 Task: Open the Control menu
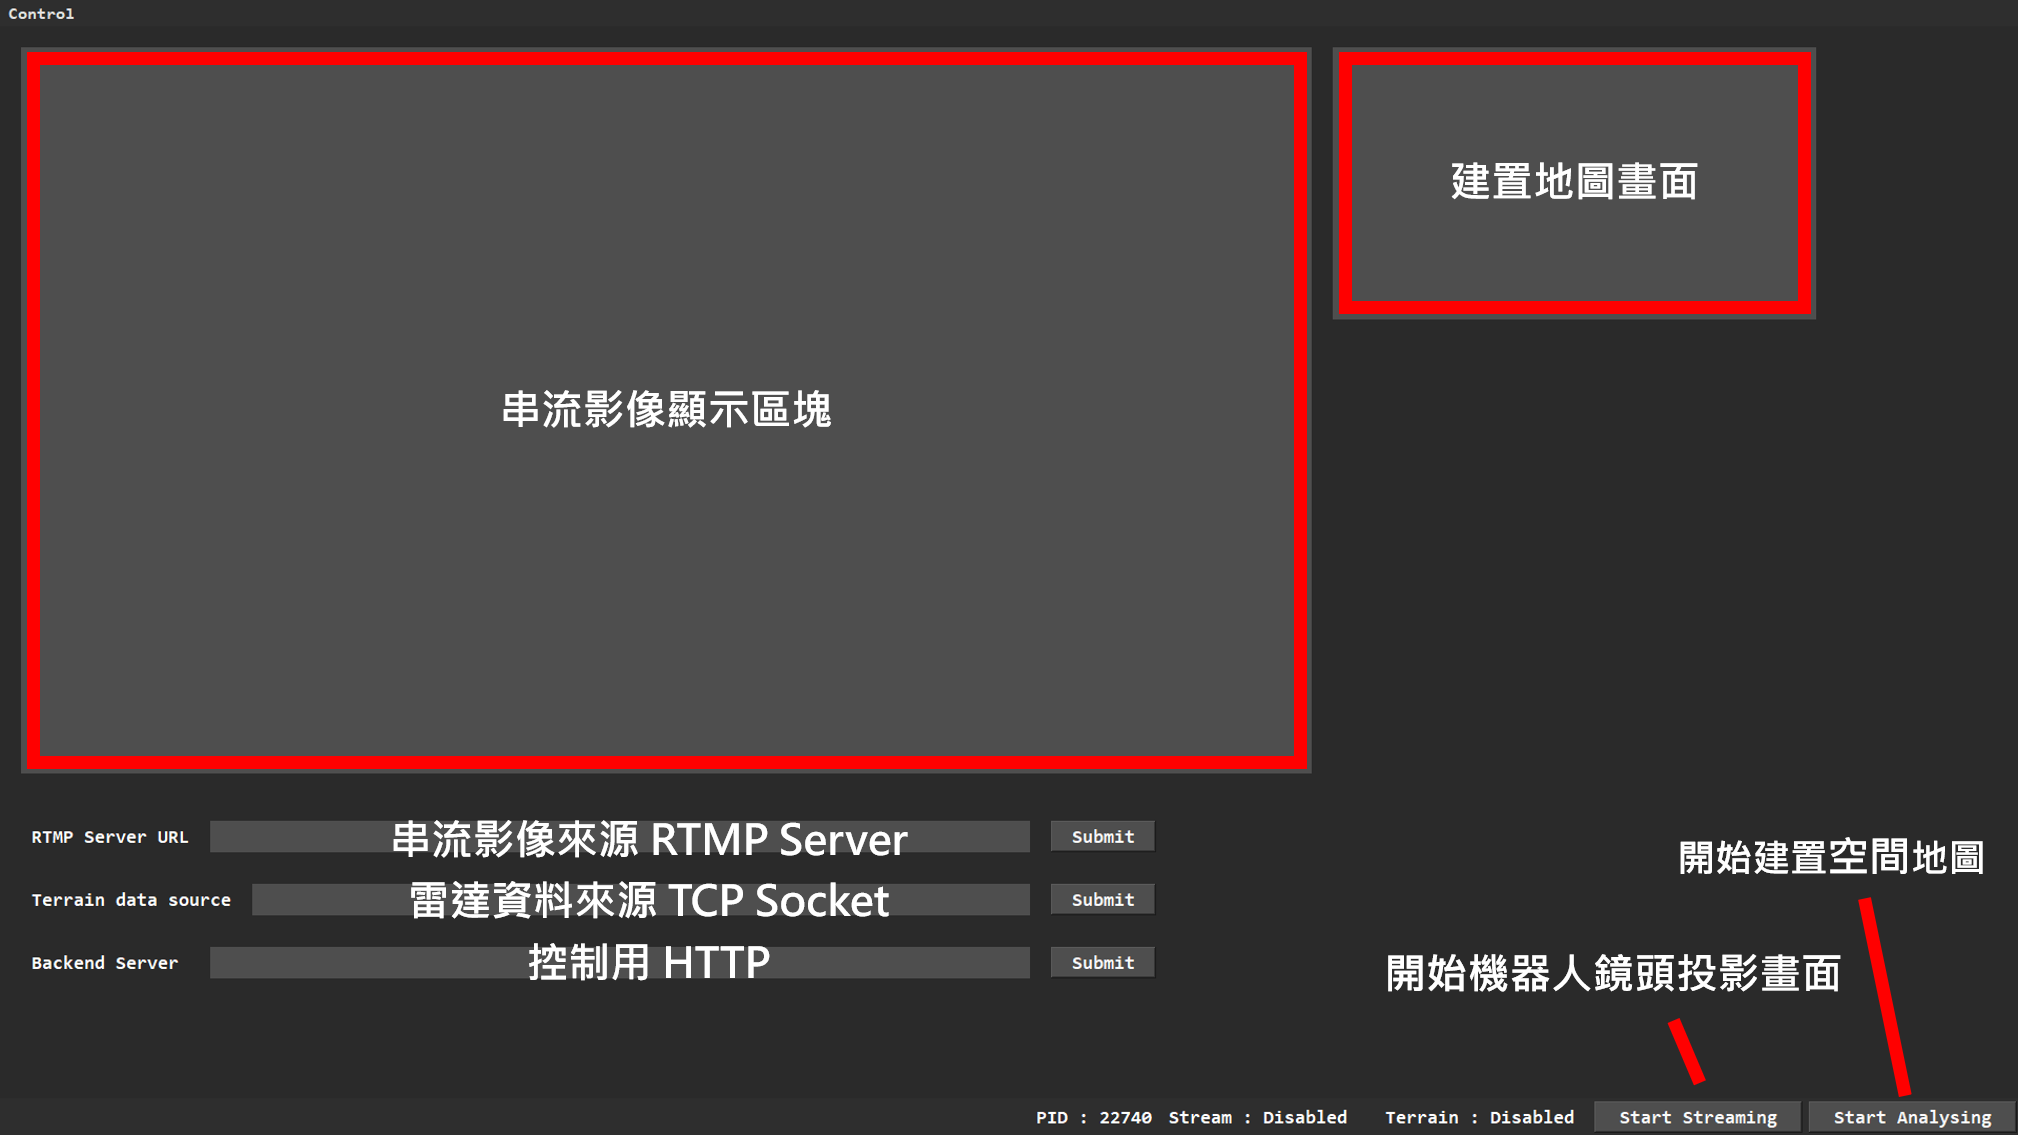click(x=41, y=13)
